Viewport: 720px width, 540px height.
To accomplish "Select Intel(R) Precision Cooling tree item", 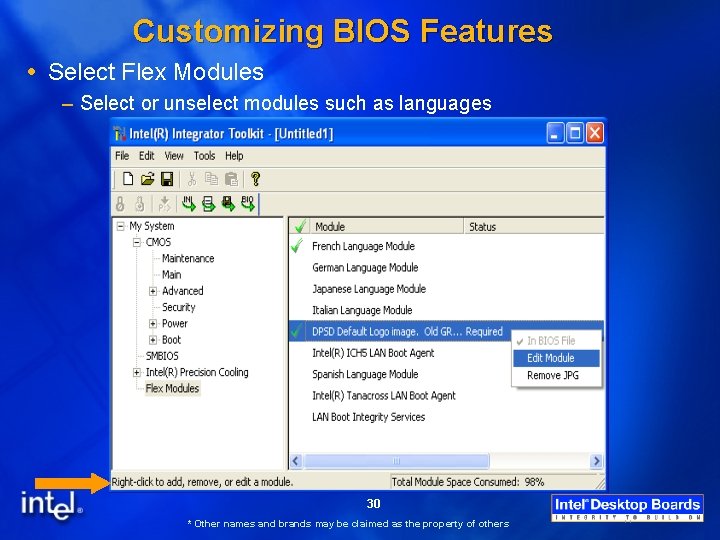I will click(197, 372).
